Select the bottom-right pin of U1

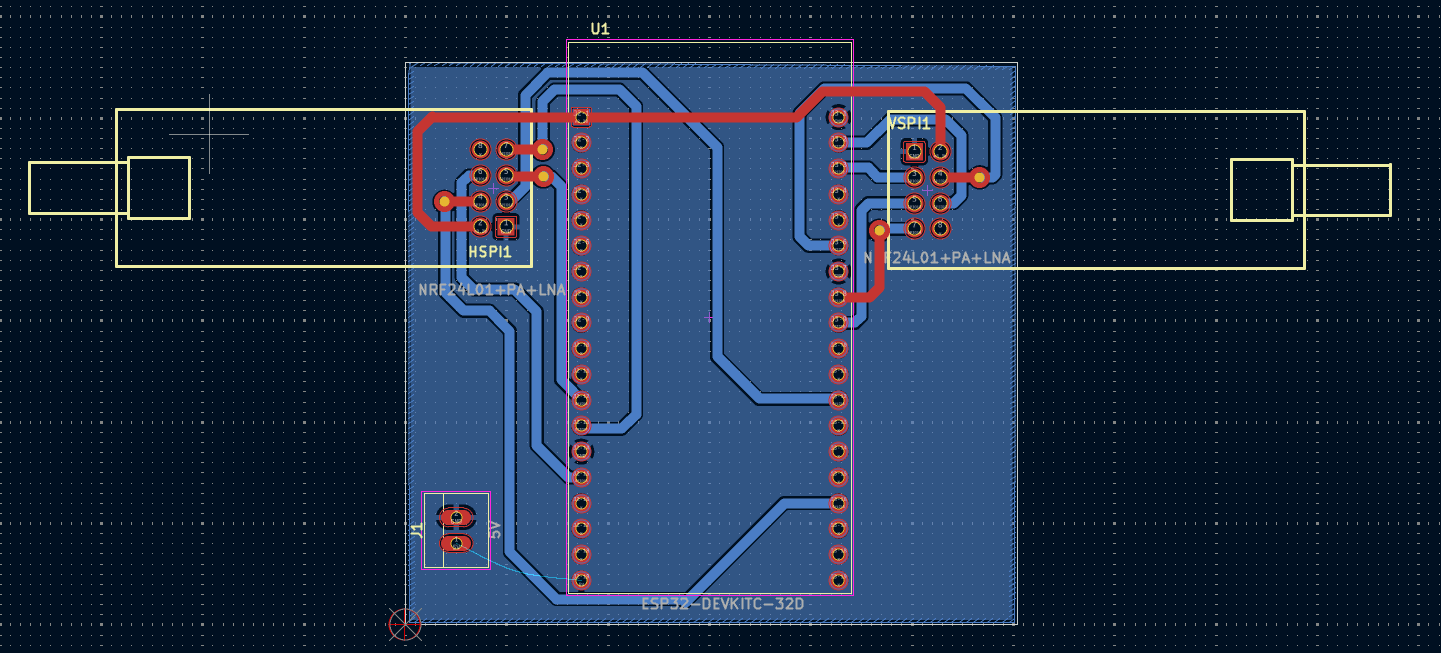pos(838,580)
